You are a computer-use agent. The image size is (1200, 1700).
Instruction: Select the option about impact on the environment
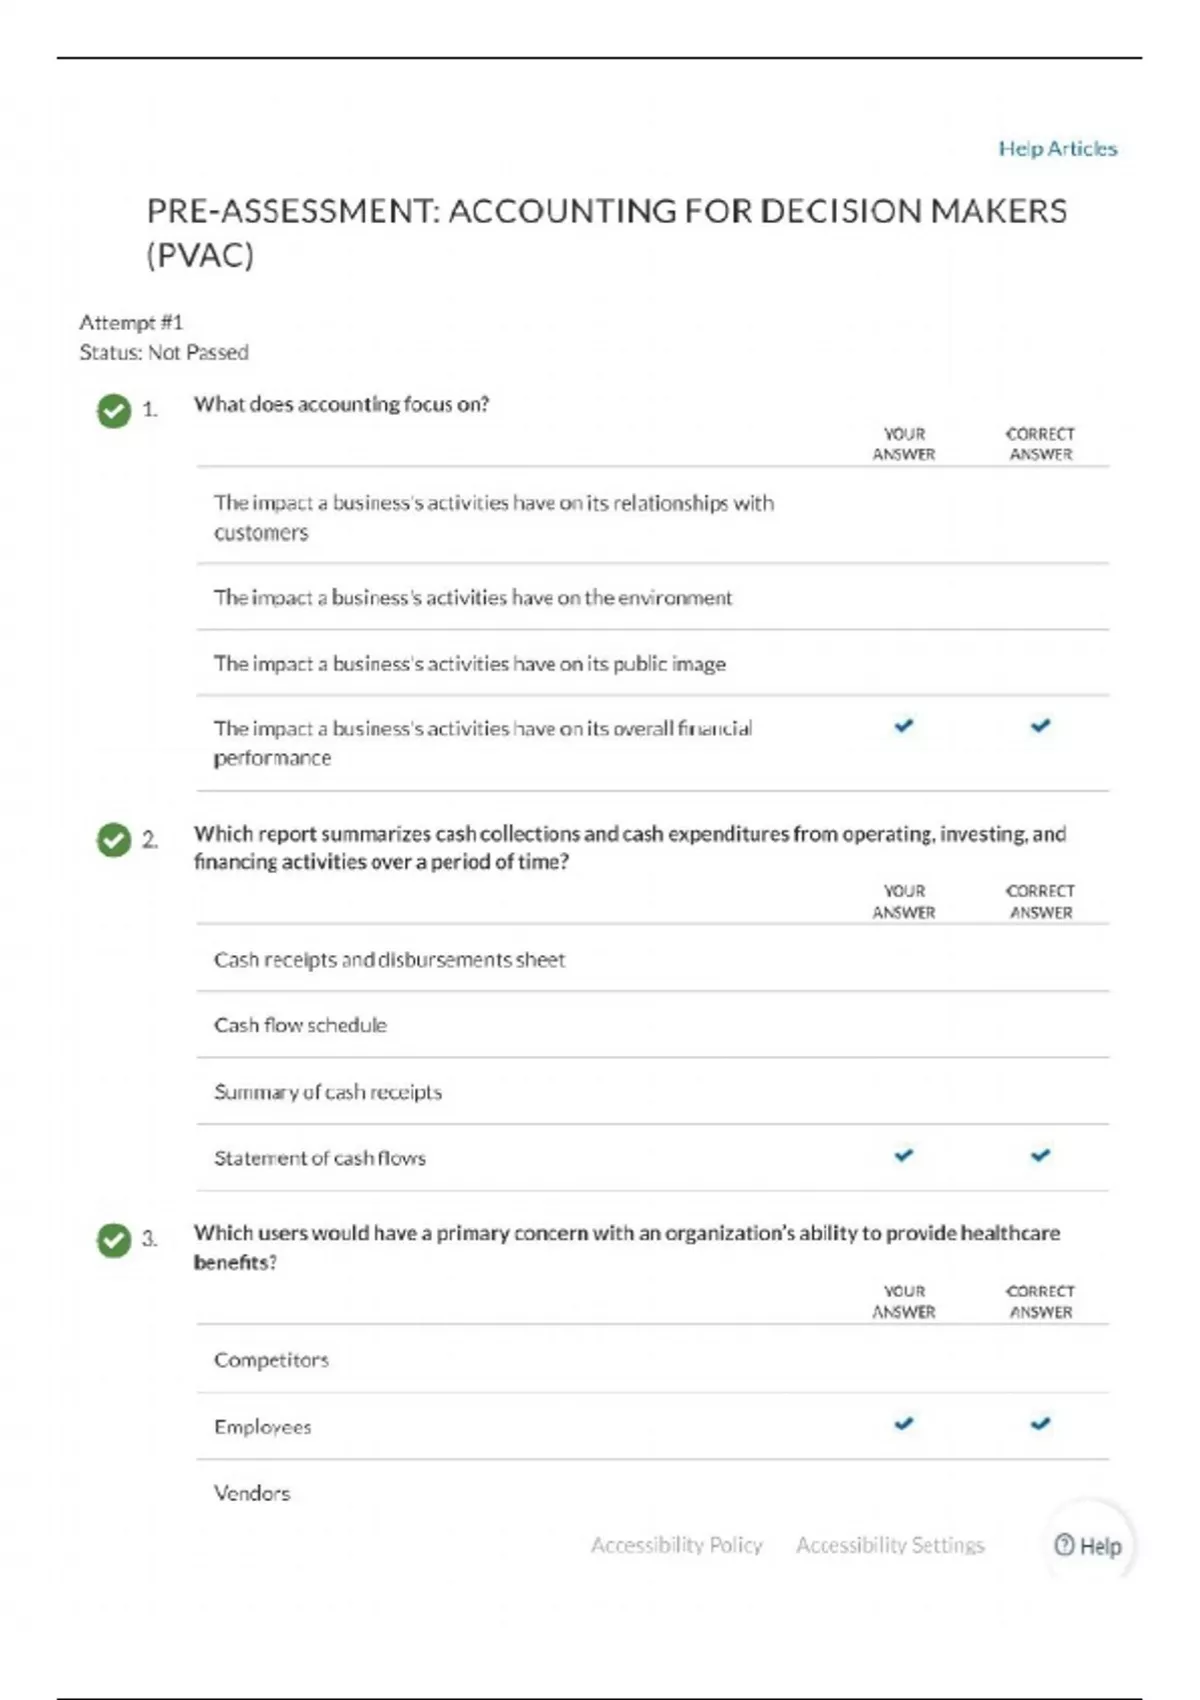(472, 598)
